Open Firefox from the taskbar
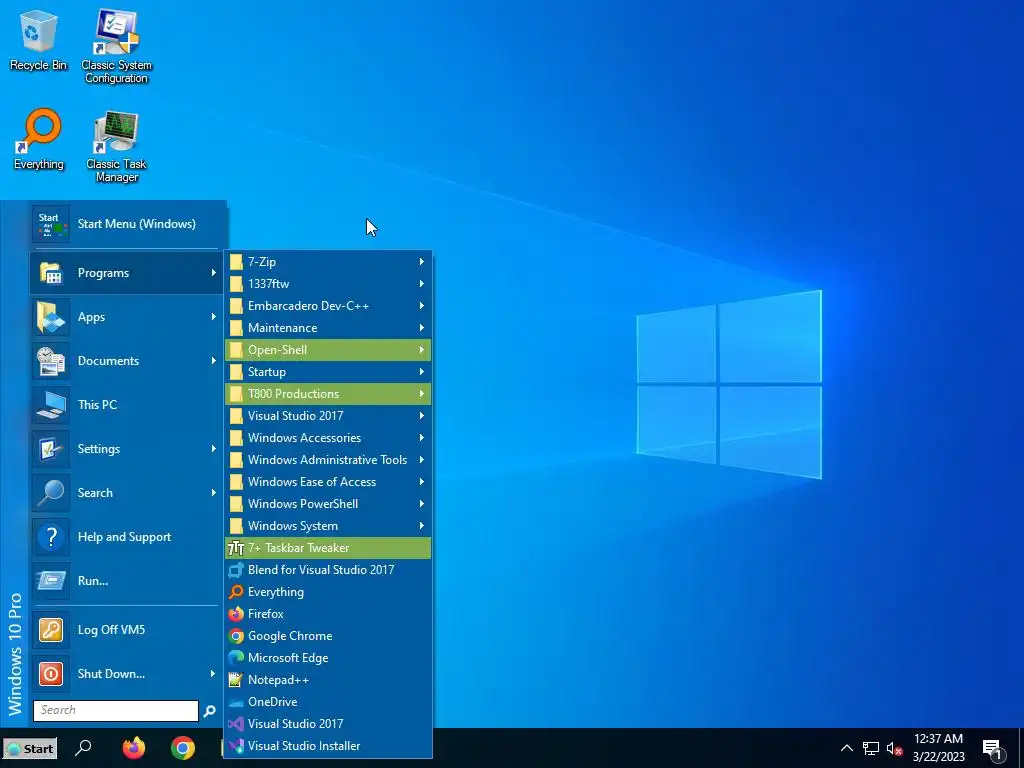Image resolution: width=1024 pixels, height=768 pixels. pyautogui.click(x=134, y=748)
